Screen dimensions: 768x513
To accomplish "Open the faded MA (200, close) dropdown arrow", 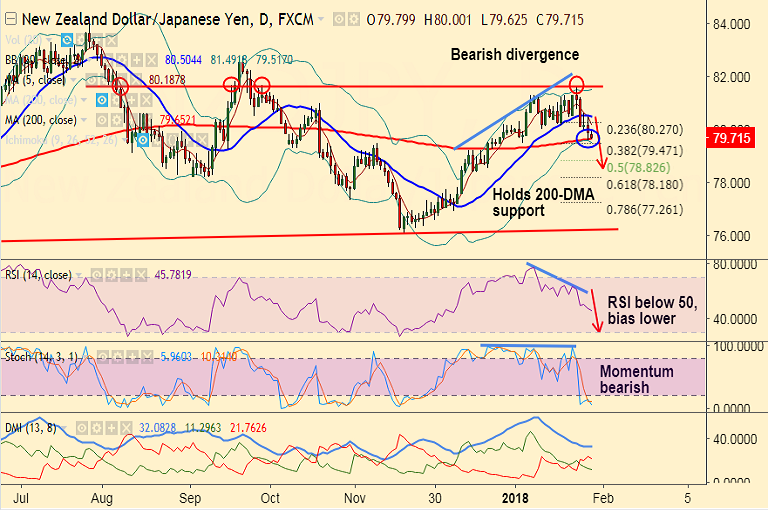I will click(84, 100).
